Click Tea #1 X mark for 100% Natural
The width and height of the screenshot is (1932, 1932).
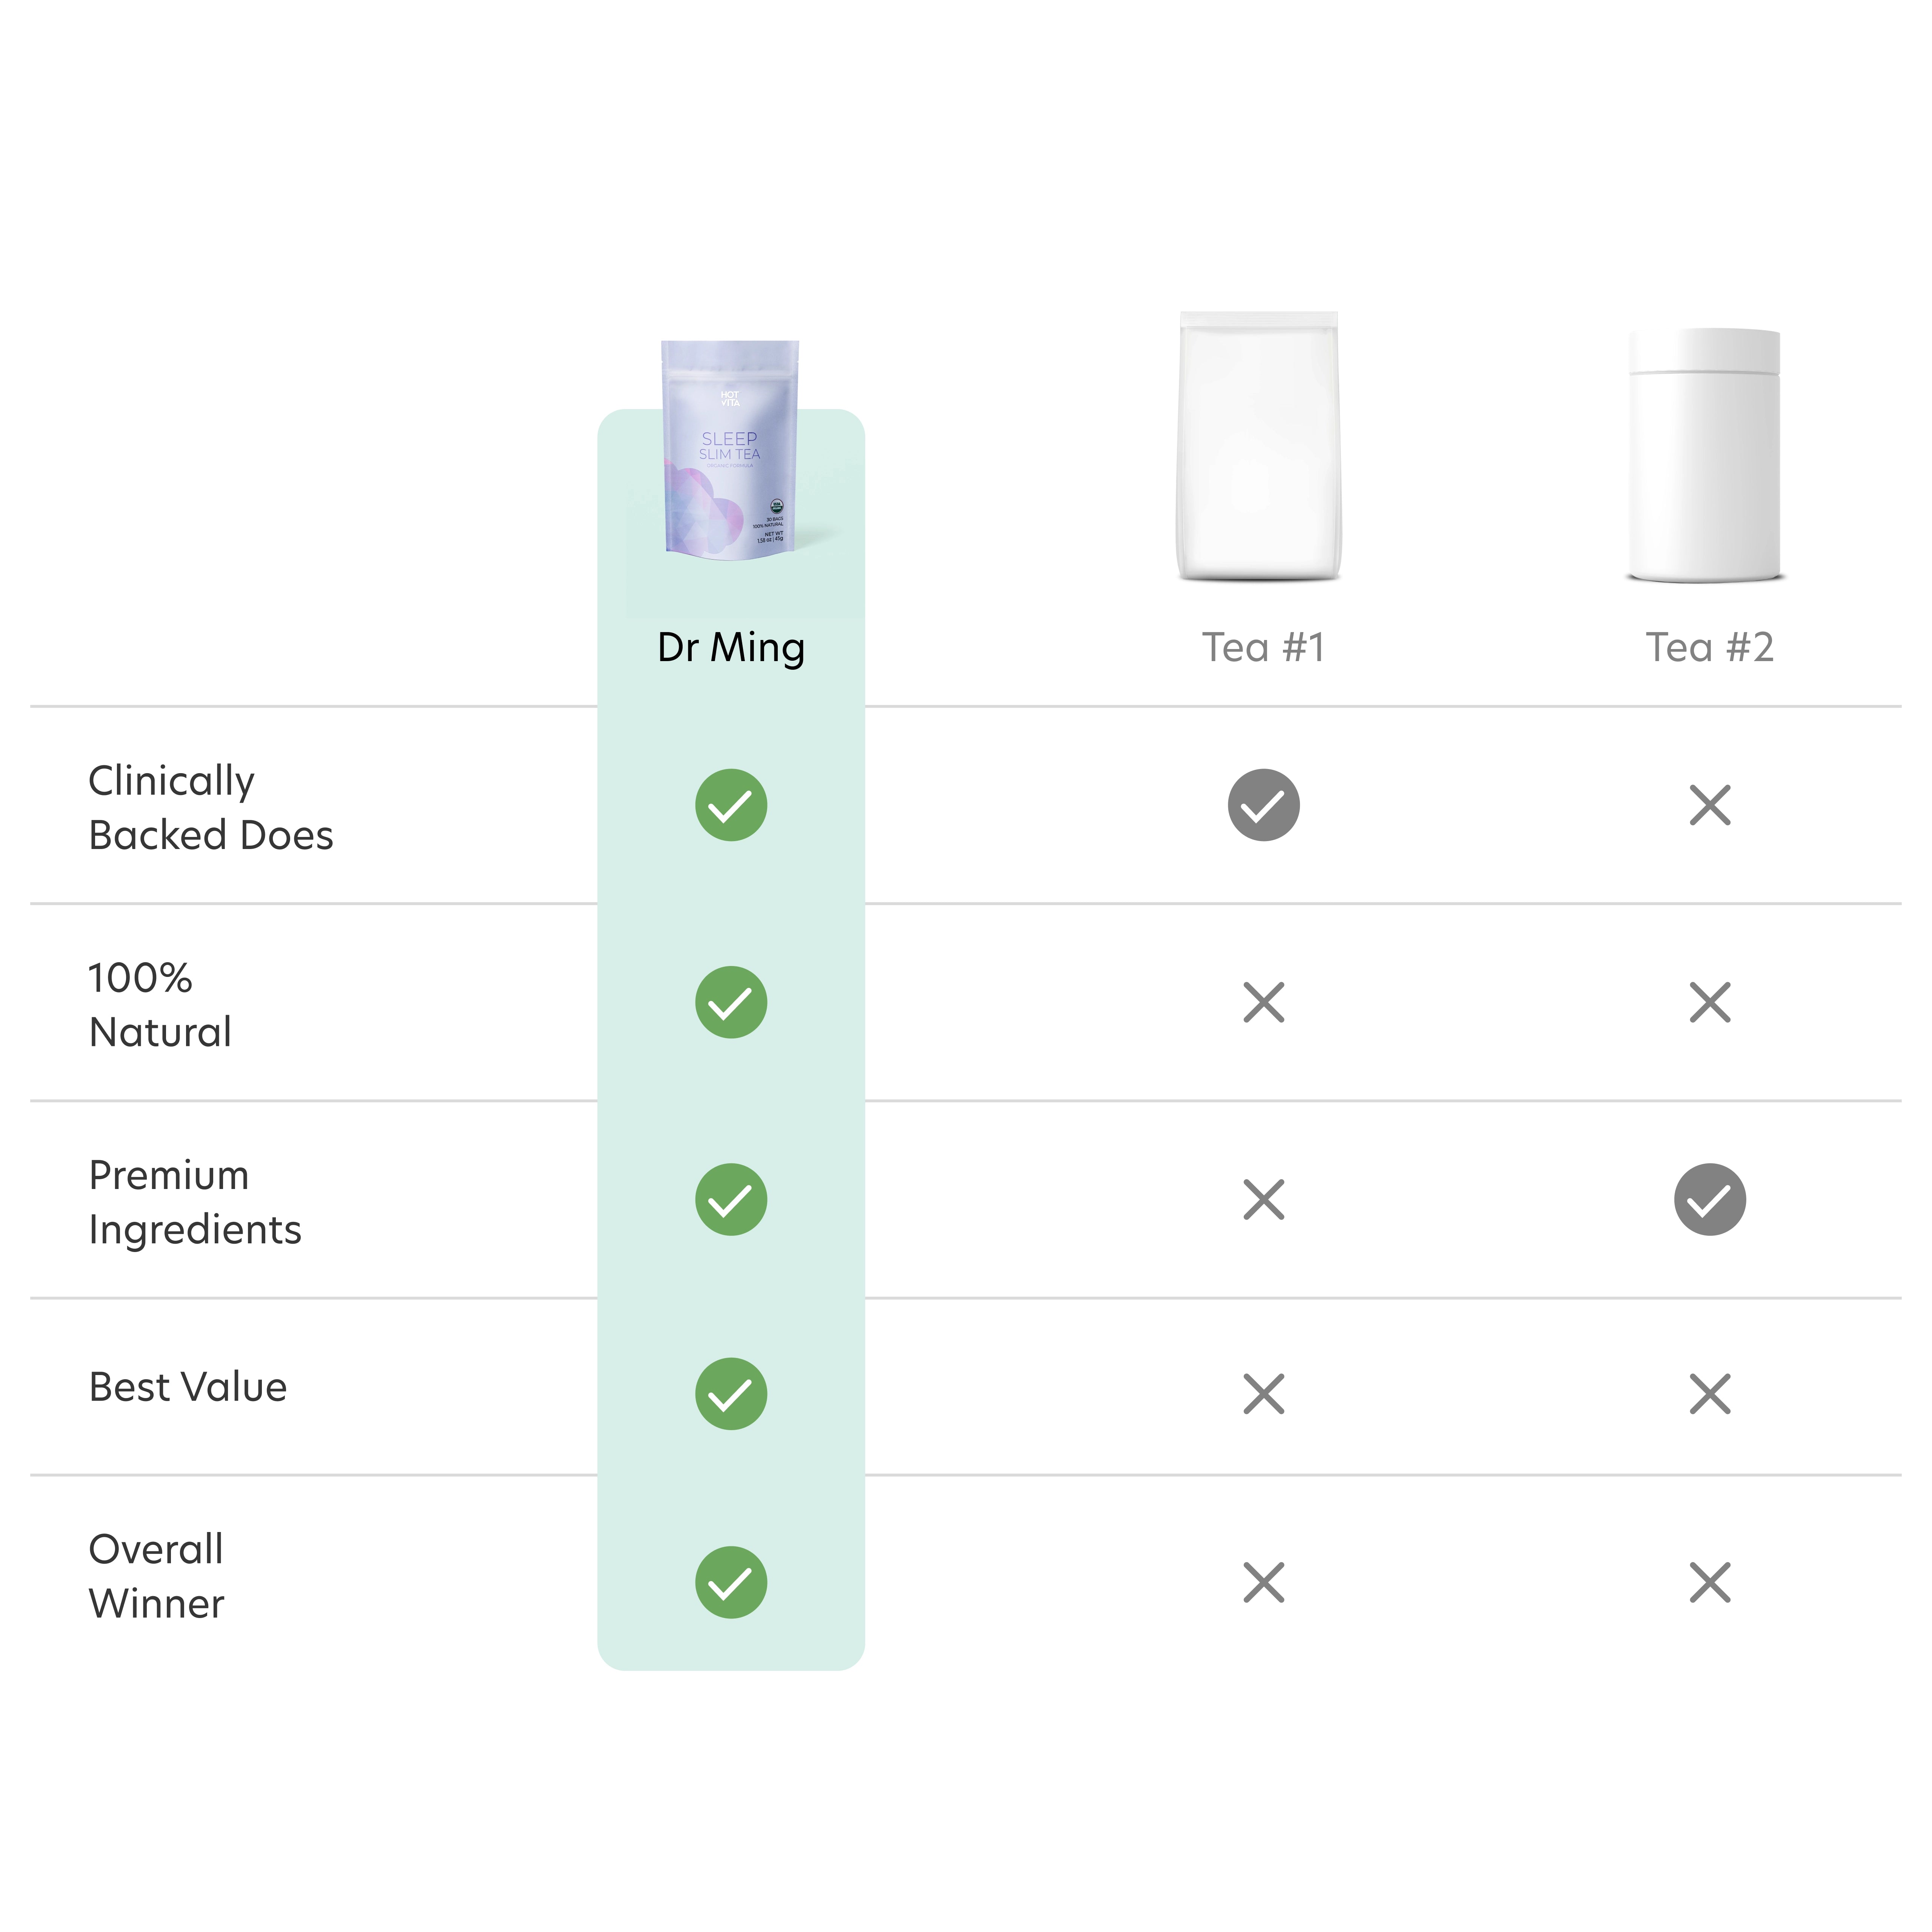click(x=1264, y=1002)
